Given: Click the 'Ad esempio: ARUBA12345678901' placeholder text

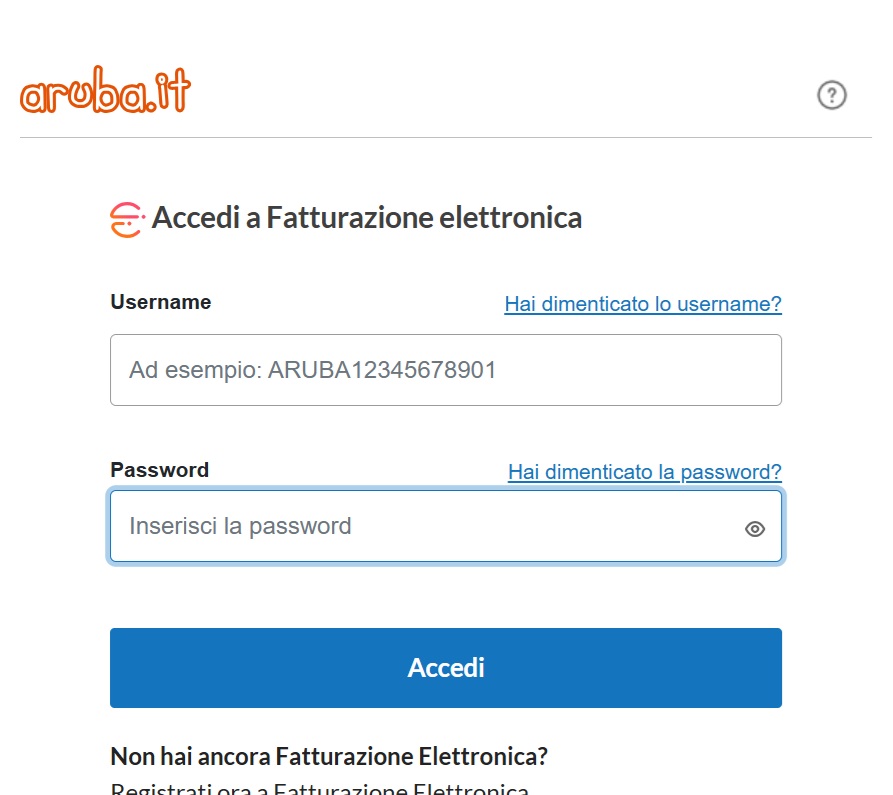Looking at the screenshot, I should 312,371.
